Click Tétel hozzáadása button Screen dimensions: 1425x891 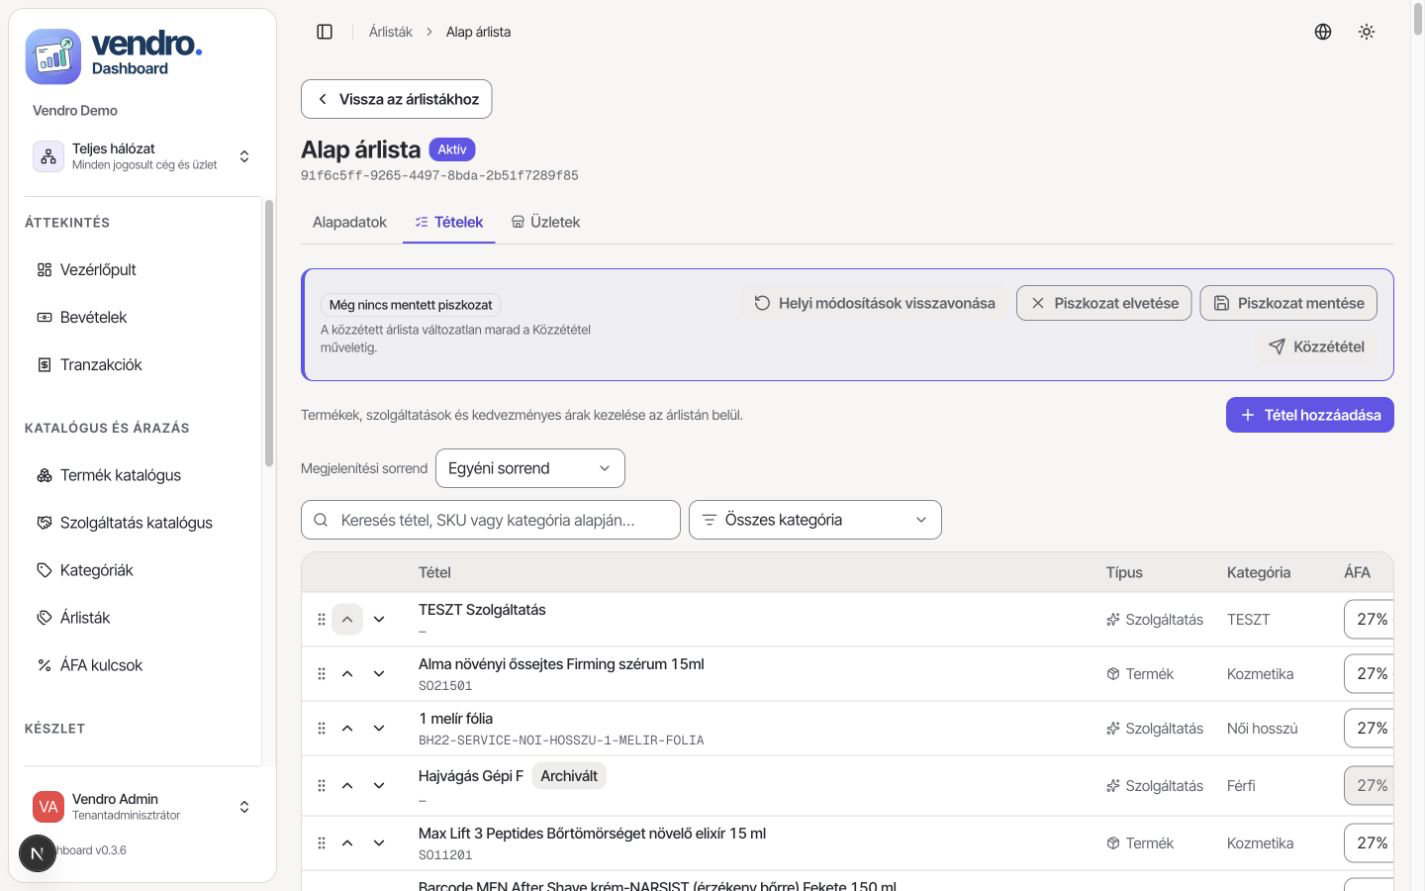coord(1309,415)
